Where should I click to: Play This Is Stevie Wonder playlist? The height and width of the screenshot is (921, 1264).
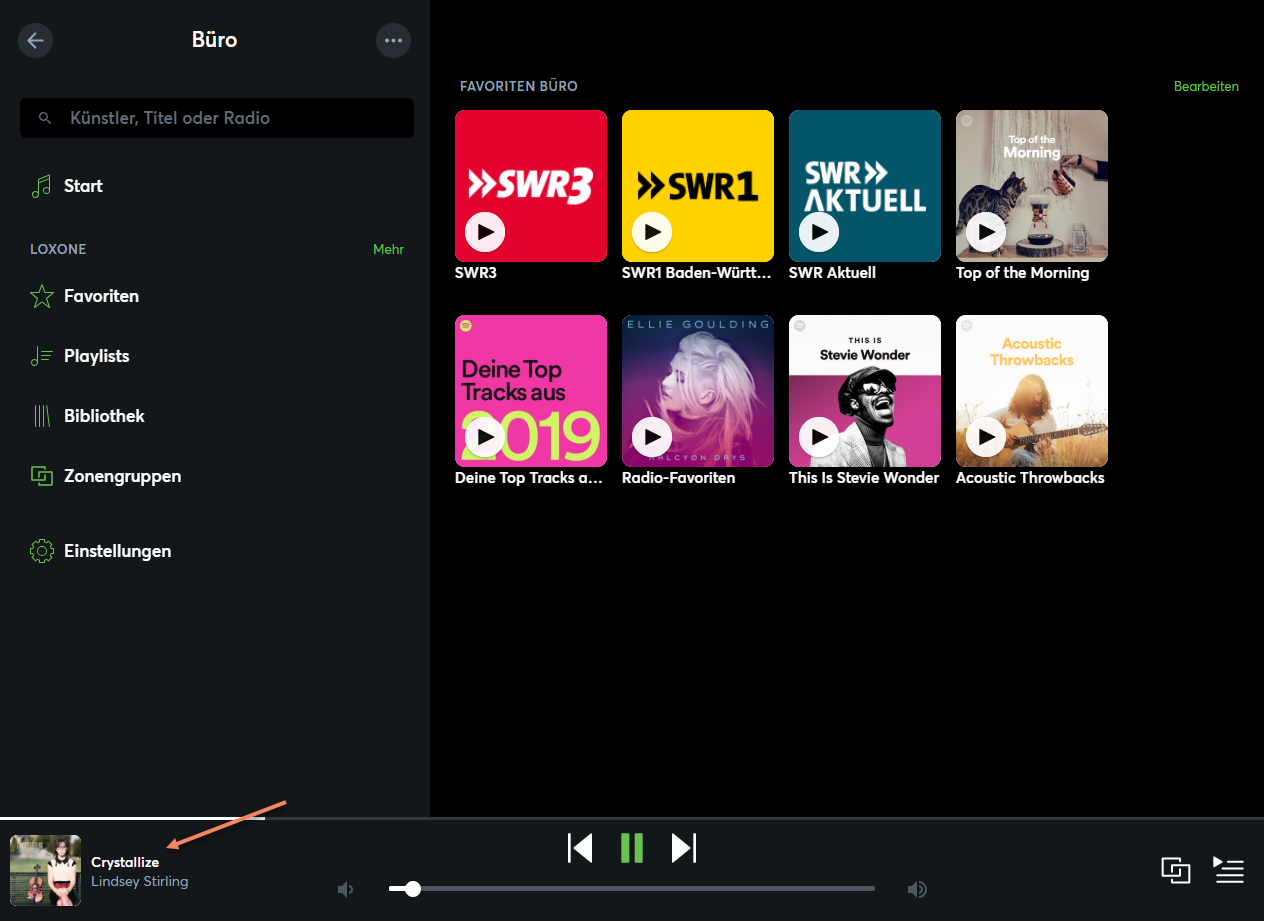819,437
